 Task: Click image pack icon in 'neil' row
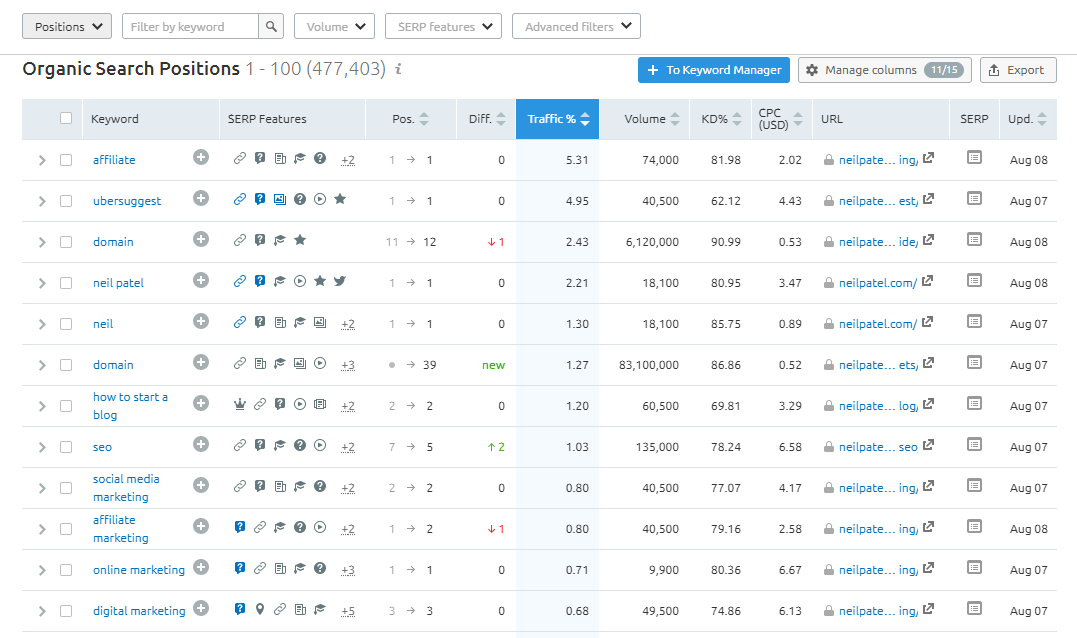coord(320,322)
